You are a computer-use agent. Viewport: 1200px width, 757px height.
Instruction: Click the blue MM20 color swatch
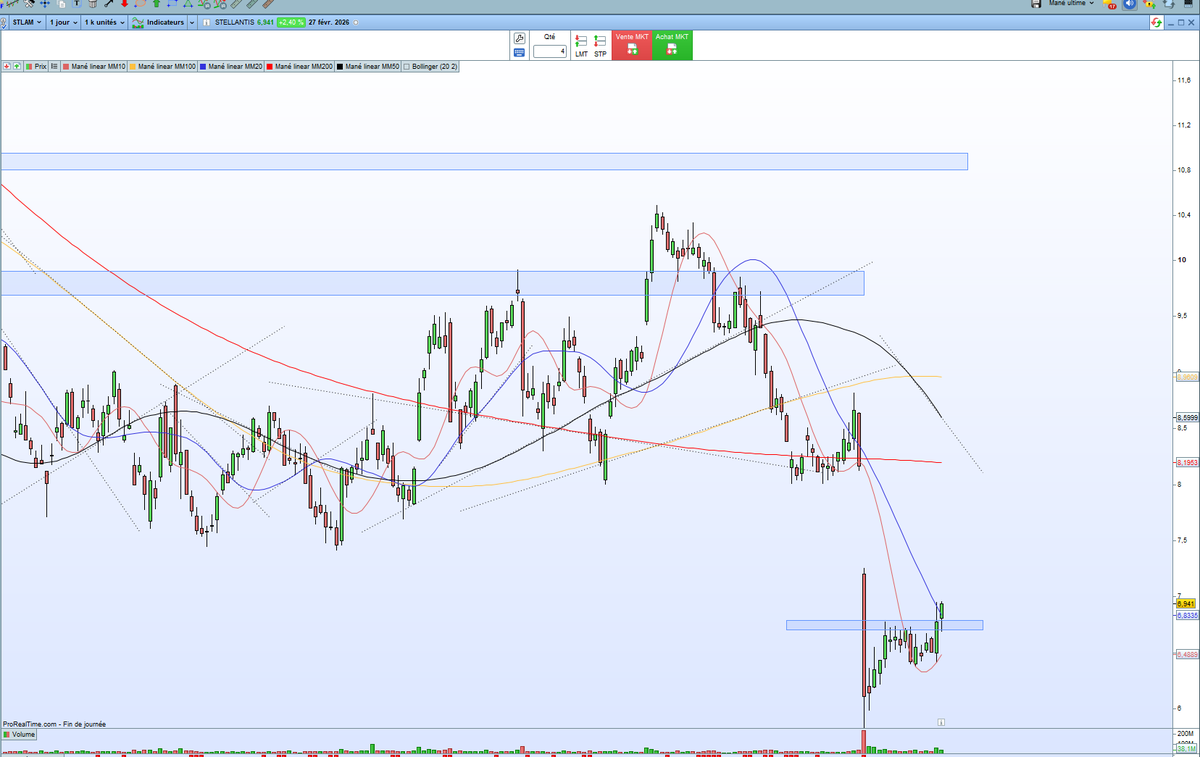(203, 66)
